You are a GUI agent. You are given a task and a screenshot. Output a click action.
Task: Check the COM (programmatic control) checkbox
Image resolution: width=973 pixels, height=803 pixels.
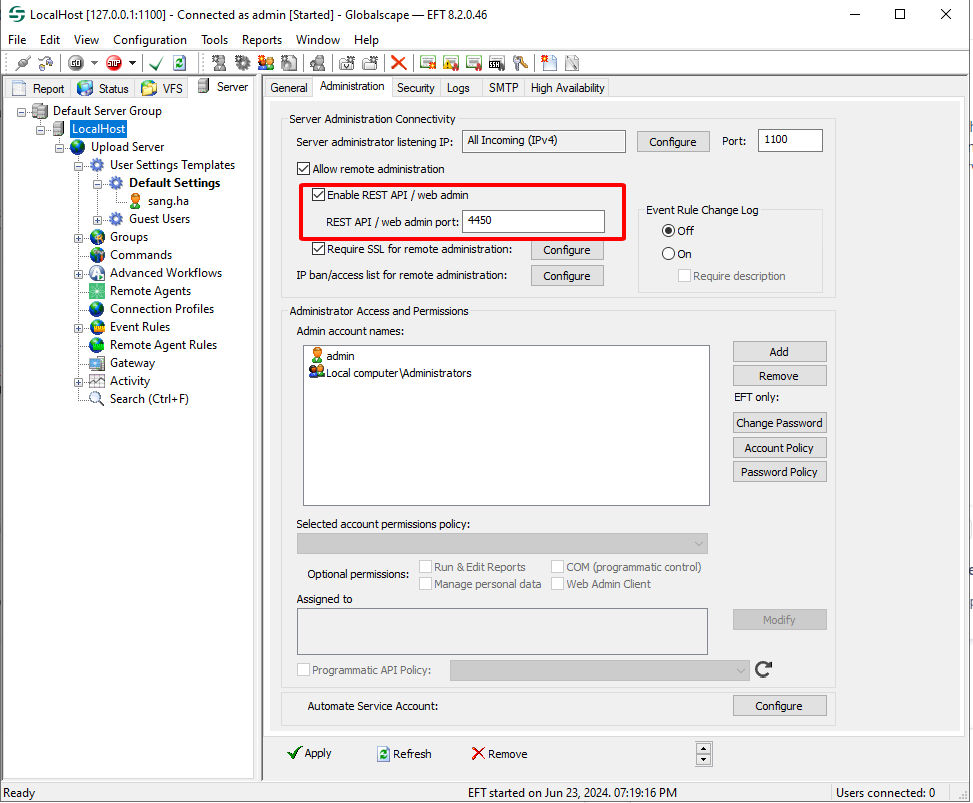pos(557,567)
